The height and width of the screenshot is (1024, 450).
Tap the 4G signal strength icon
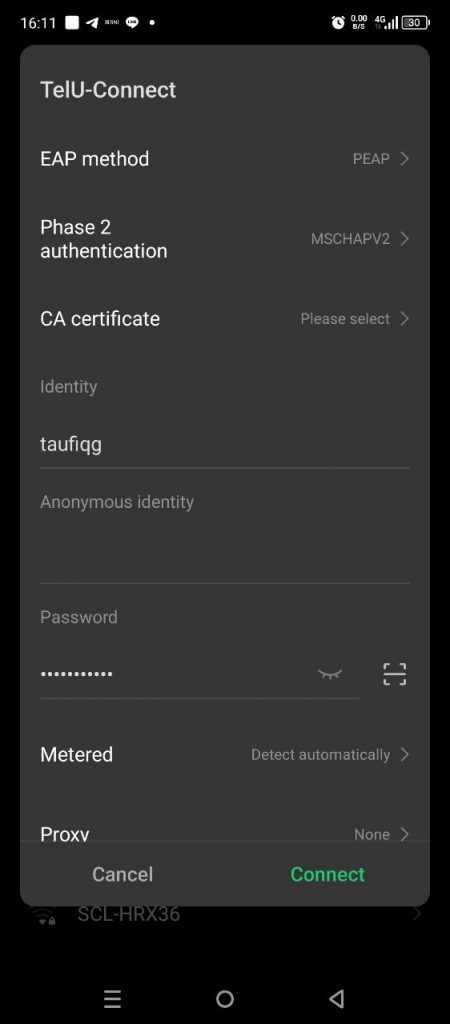[387, 22]
